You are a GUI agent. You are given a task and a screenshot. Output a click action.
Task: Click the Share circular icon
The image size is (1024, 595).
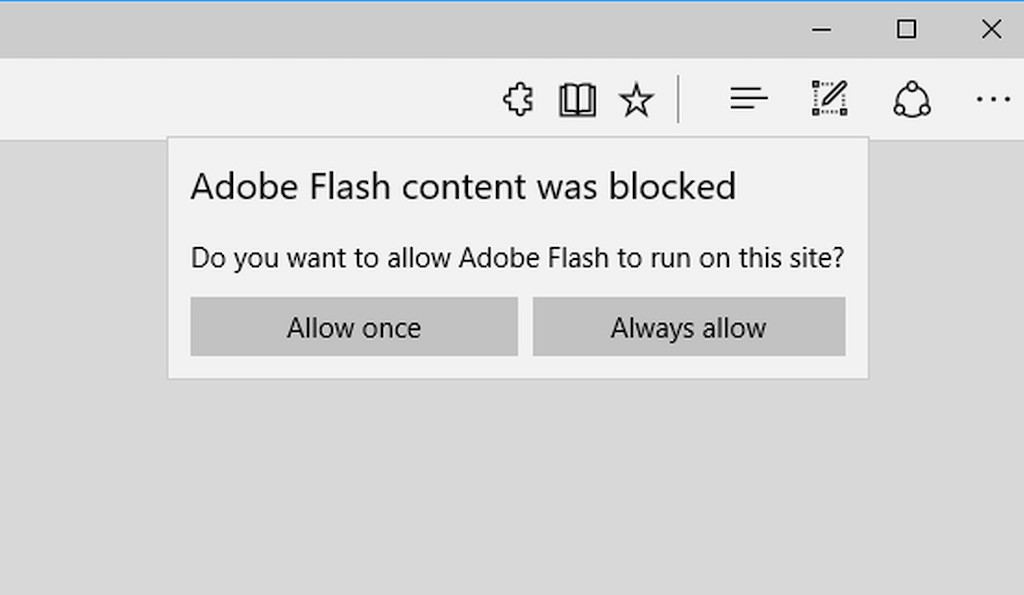(912, 99)
